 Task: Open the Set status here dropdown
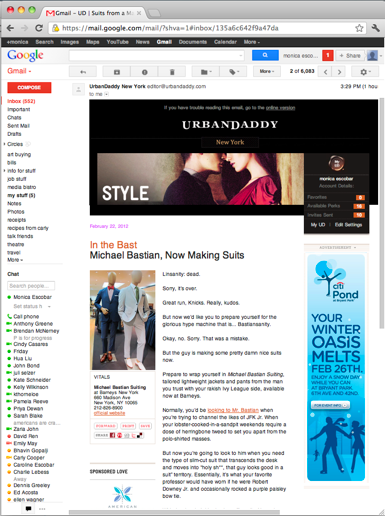pos(49,306)
